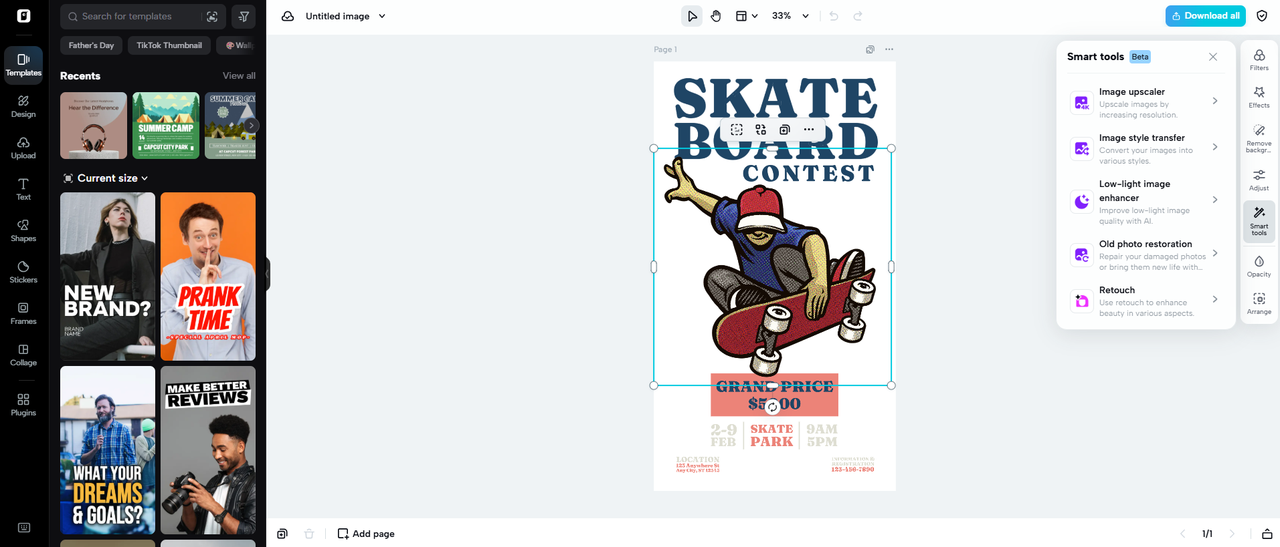This screenshot has width=1280, height=547.
Task: Open Filters in right toolbar
Action: pyautogui.click(x=1259, y=60)
